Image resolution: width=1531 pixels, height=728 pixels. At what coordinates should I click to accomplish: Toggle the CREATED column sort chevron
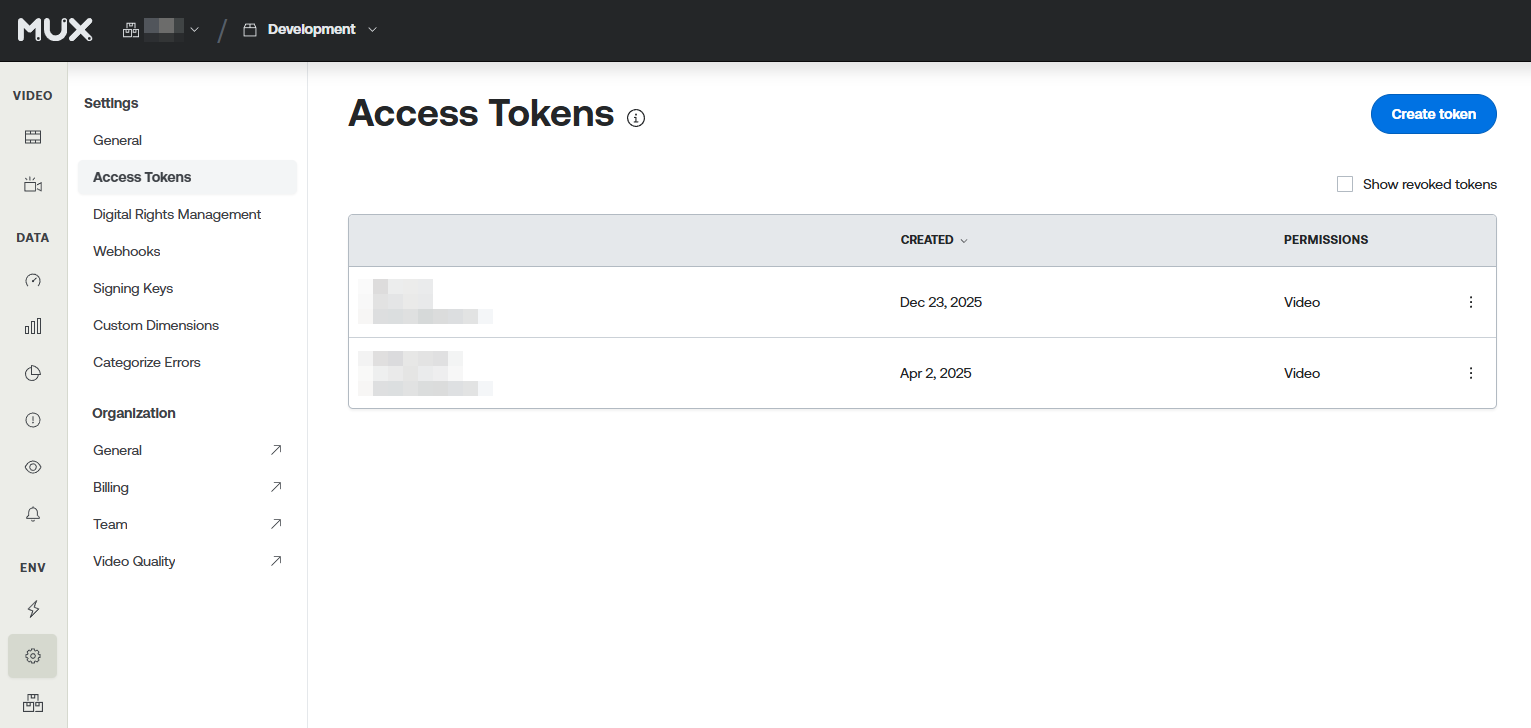[964, 240]
